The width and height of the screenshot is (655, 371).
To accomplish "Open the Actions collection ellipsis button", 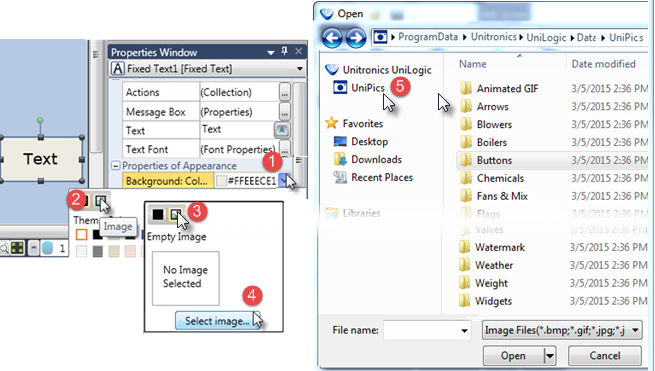I will [284, 92].
